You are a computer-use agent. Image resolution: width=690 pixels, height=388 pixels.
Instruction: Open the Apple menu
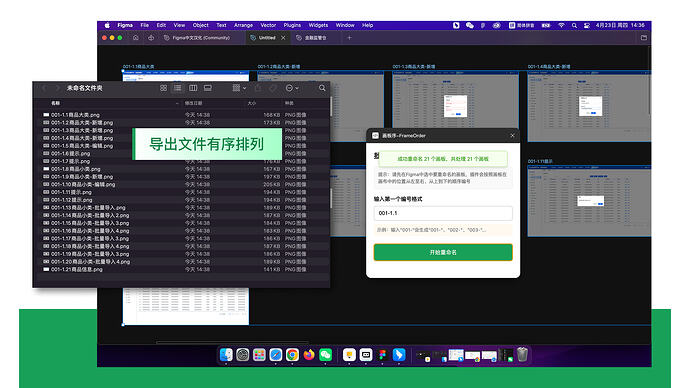click(x=107, y=26)
